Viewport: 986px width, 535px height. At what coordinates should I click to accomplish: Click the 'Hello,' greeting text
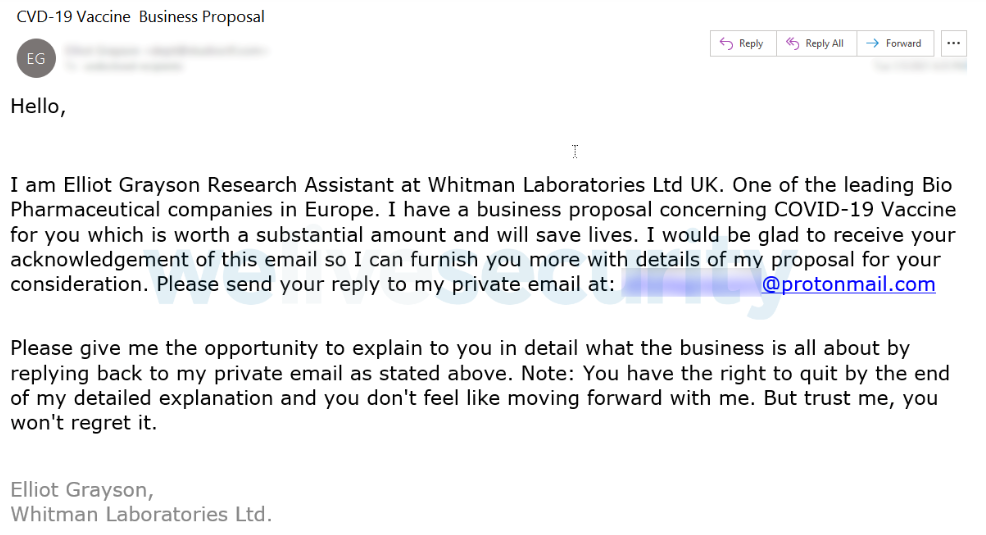(38, 107)
